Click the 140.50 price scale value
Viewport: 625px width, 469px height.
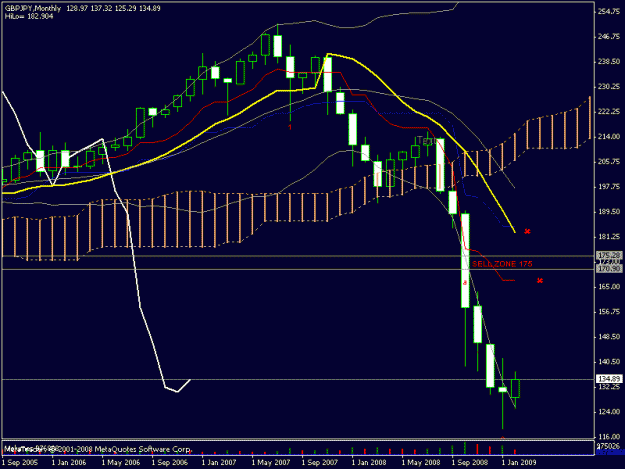click(609, 362)
